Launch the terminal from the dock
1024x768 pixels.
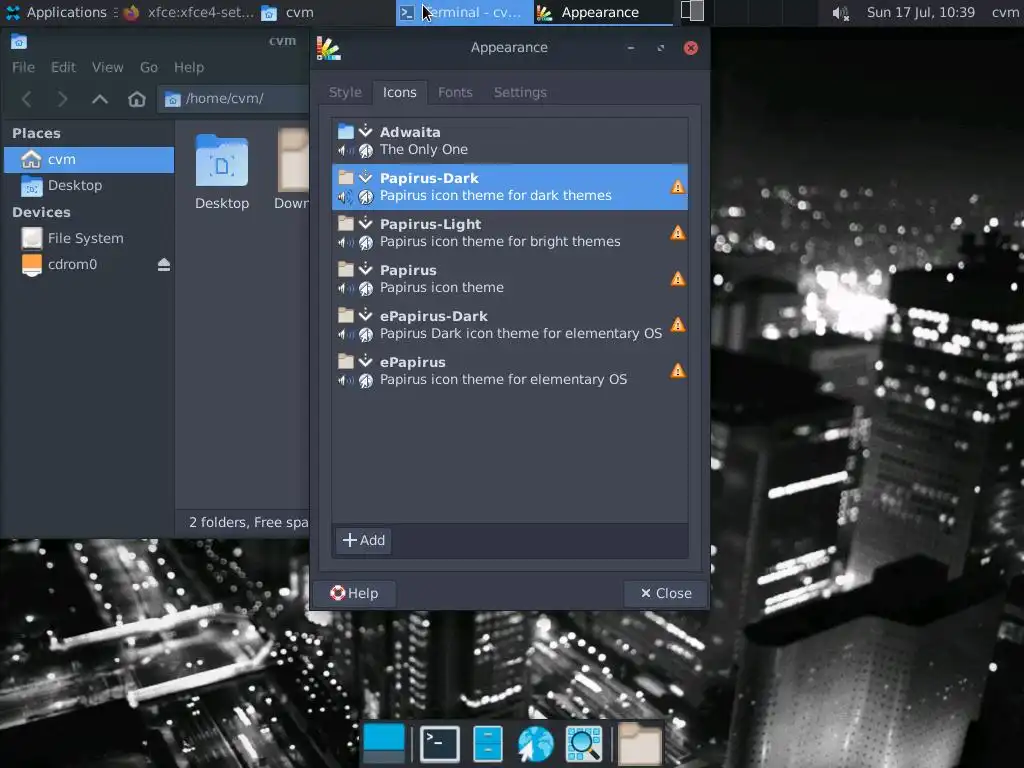point(440,744)
